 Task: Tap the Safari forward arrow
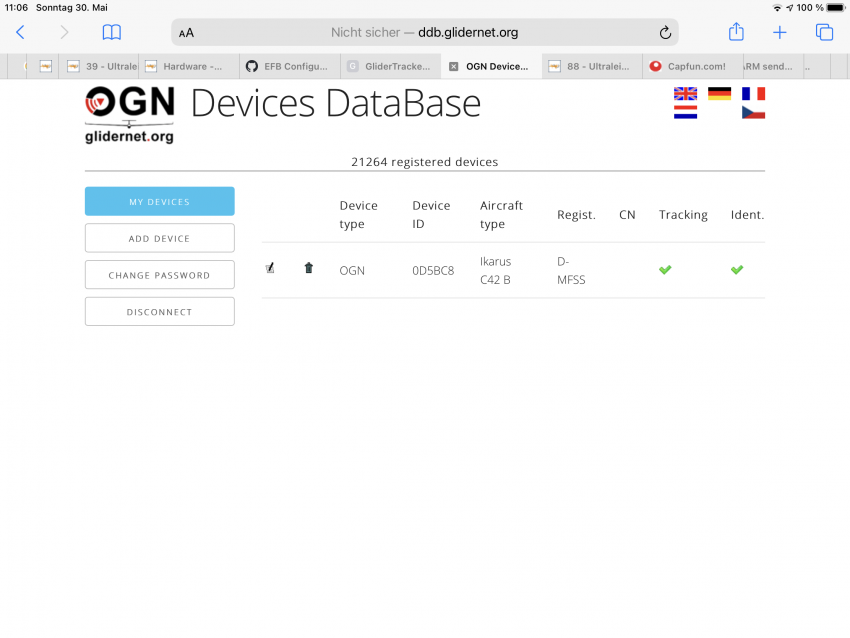click(x=64, y=33)
